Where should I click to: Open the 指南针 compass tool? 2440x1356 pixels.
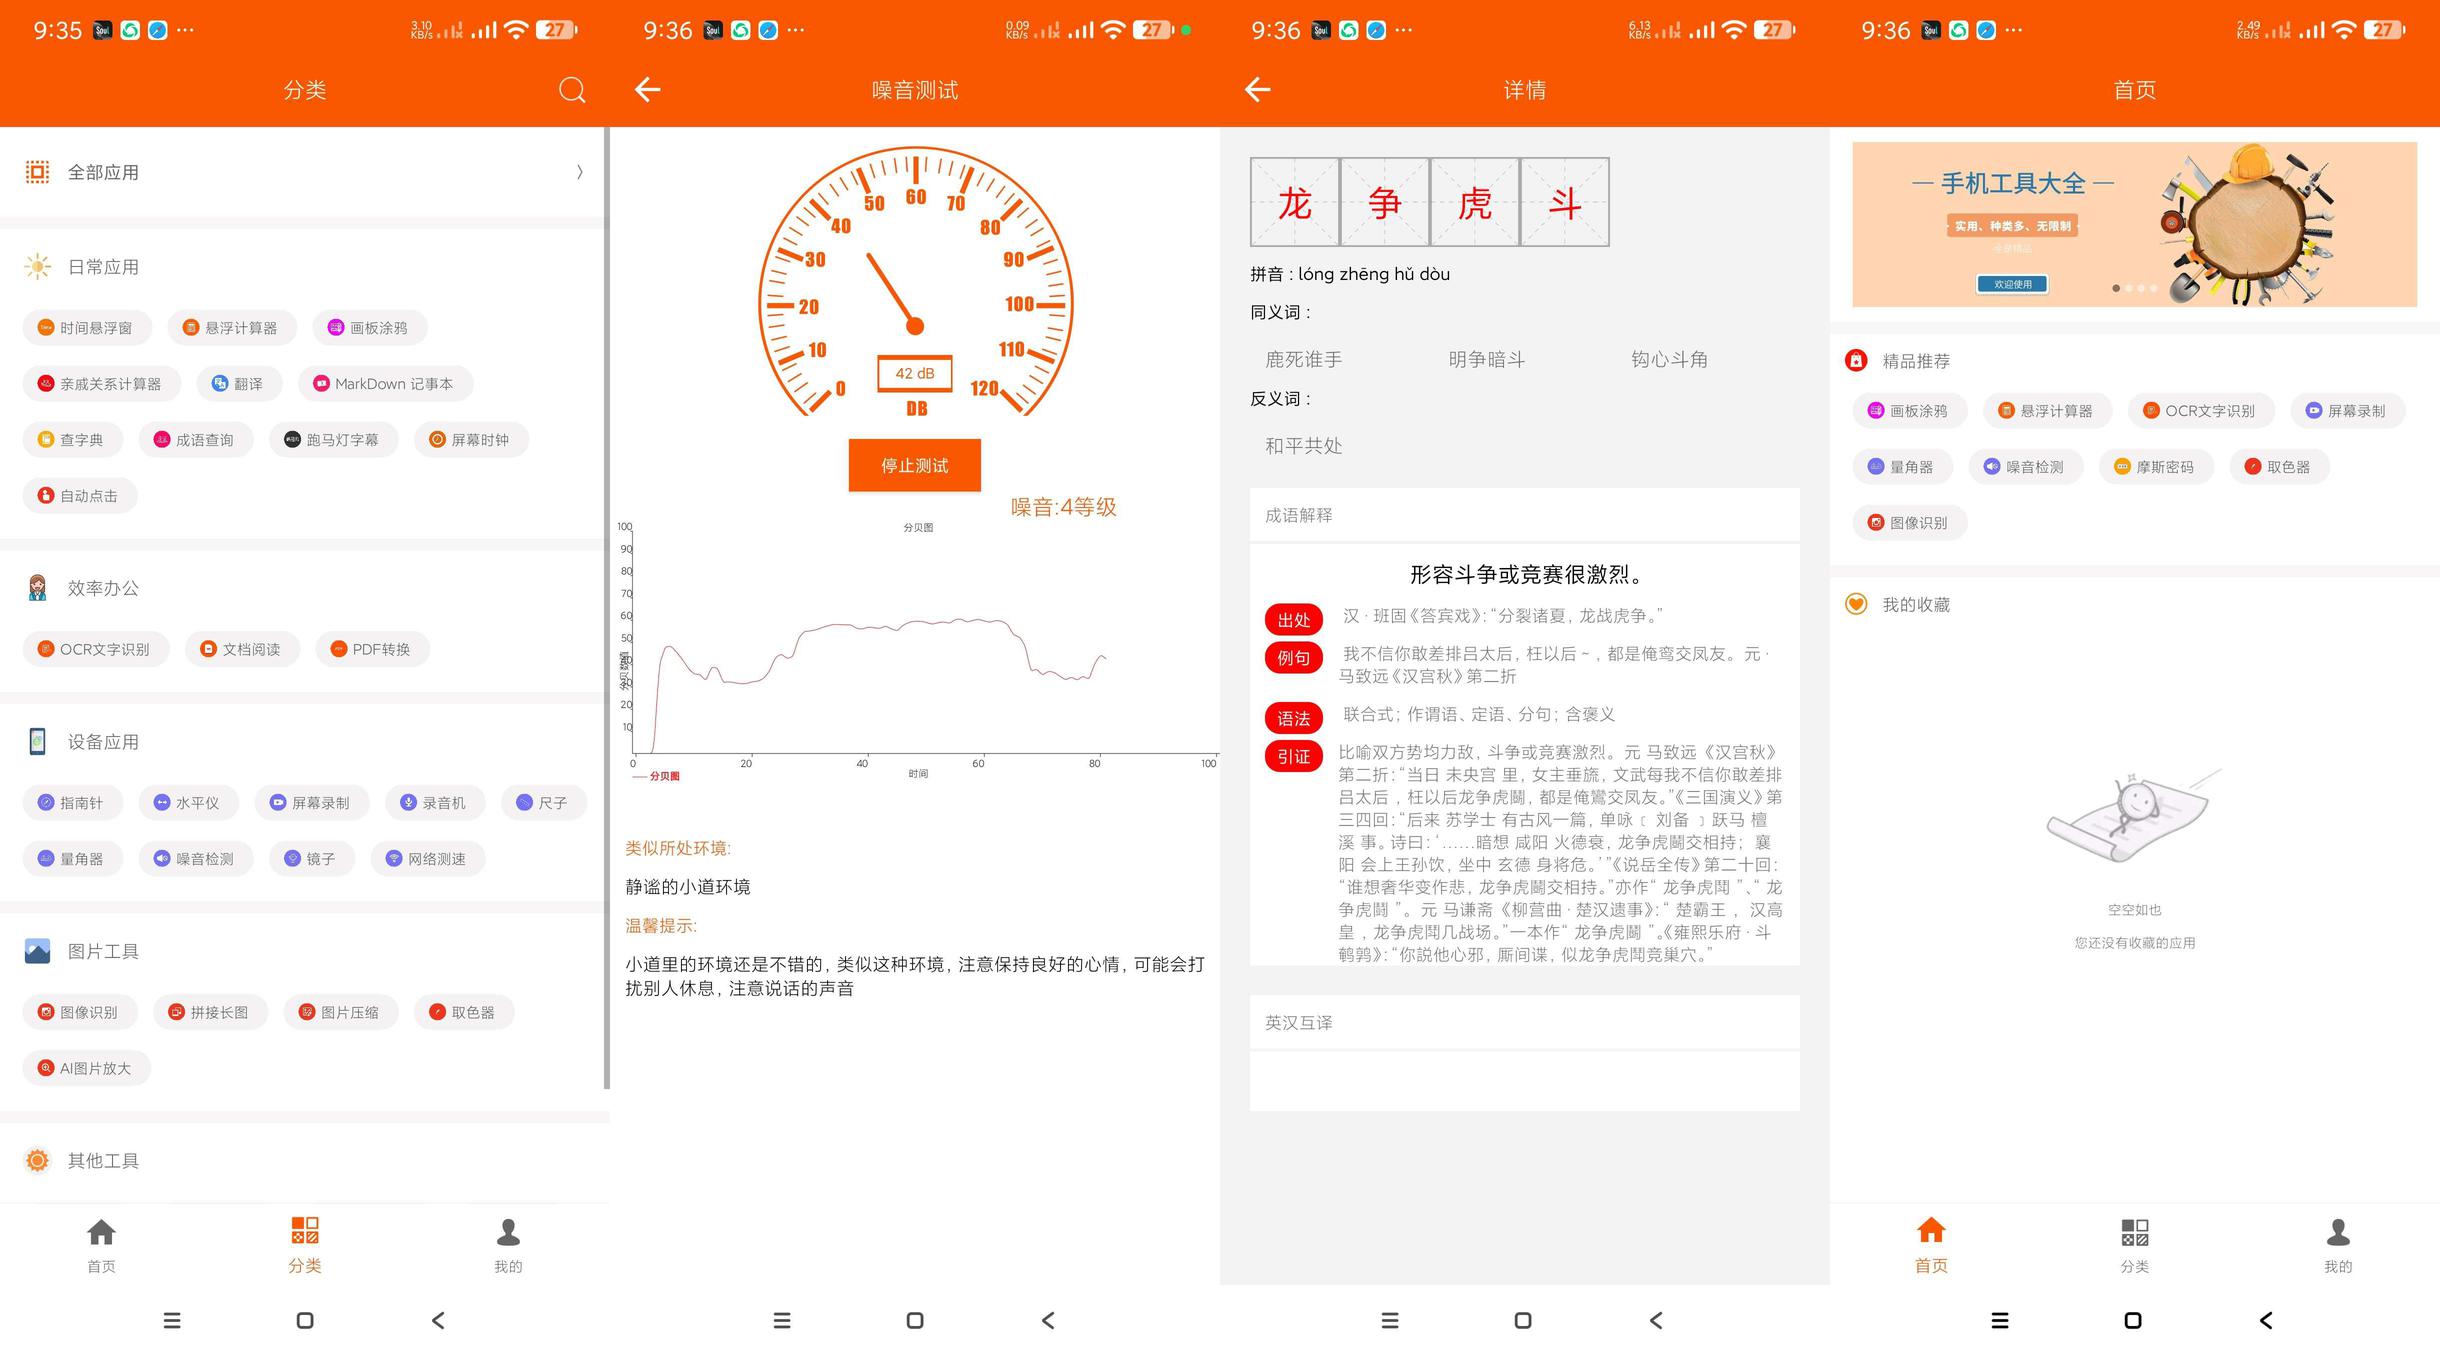[x=72, y=803]
